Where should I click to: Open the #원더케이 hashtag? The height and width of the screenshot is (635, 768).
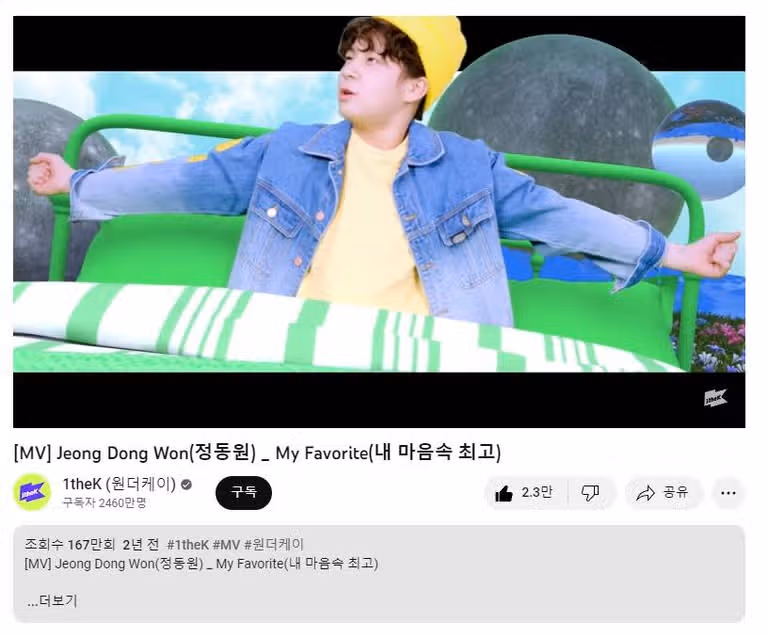pos(274,545)
